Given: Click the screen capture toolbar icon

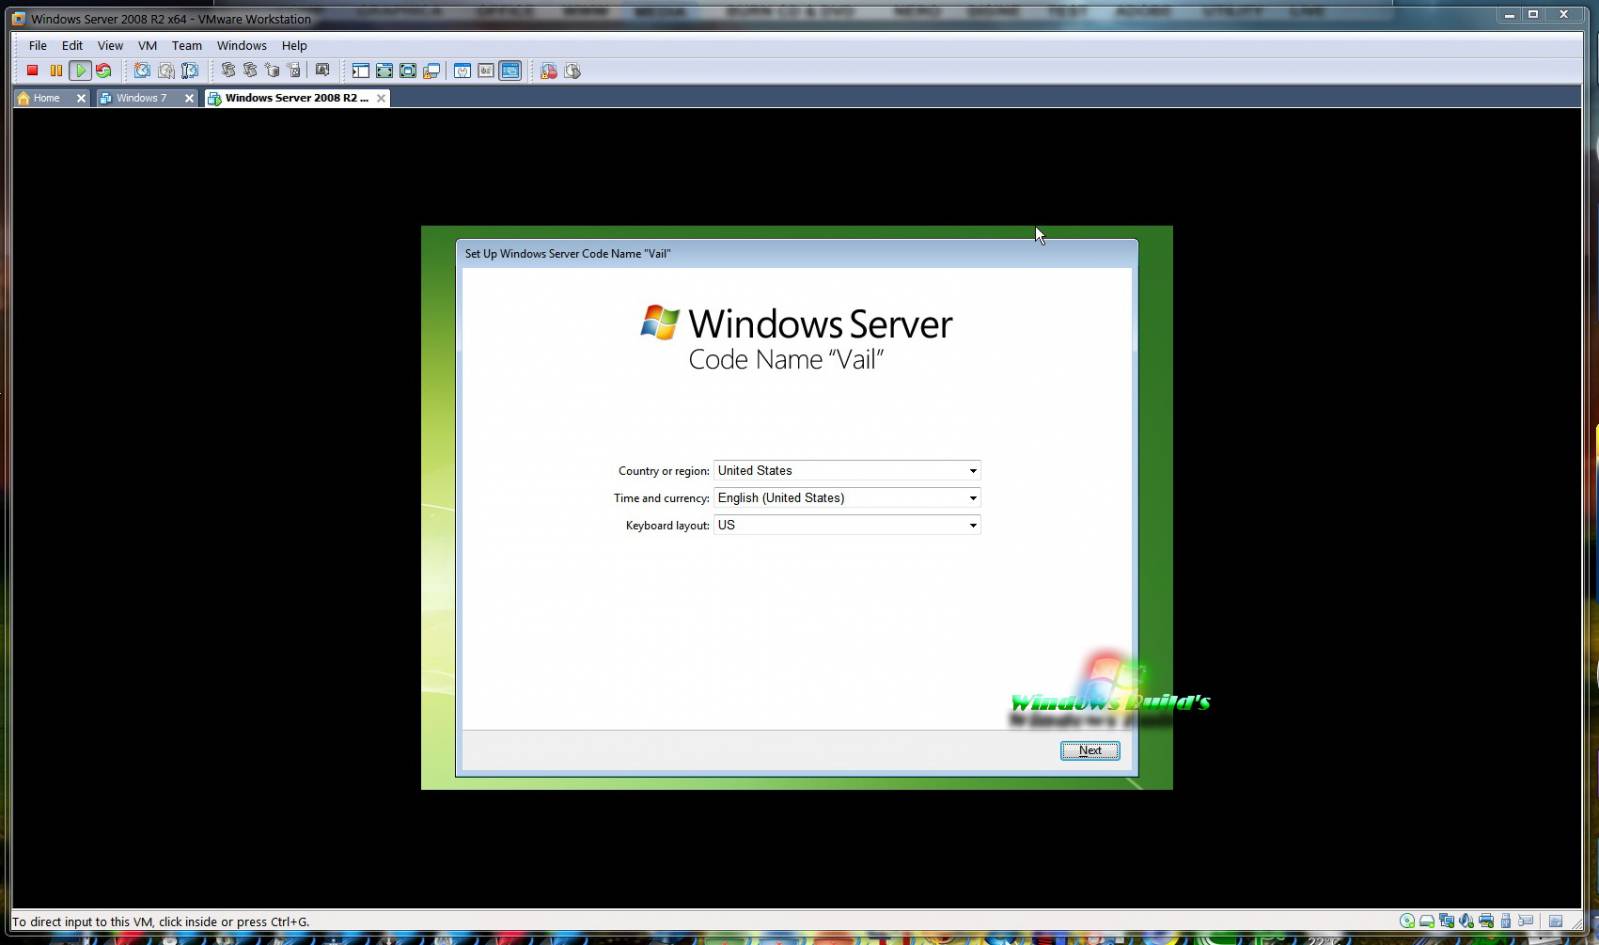Looking at the screenshot, I should 322,71.
